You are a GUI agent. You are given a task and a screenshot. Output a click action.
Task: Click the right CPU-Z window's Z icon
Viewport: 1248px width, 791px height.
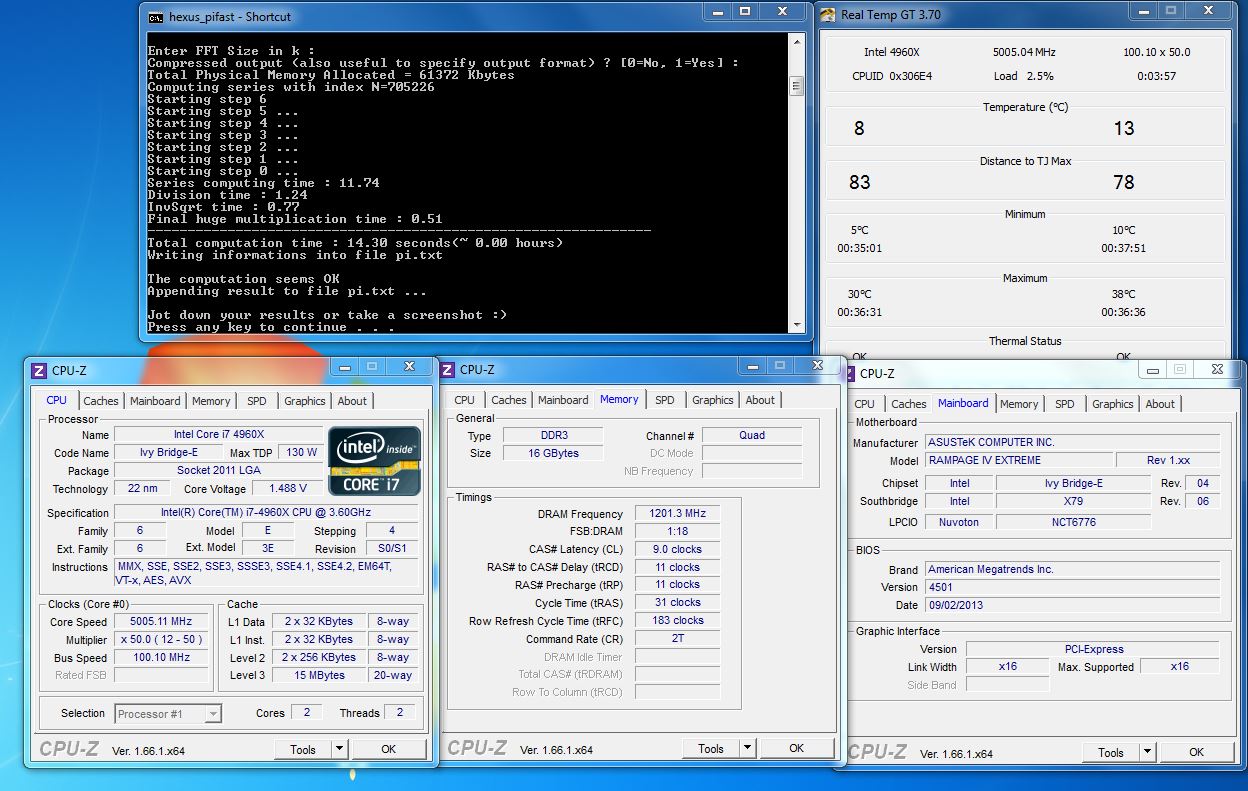(849, 373)
